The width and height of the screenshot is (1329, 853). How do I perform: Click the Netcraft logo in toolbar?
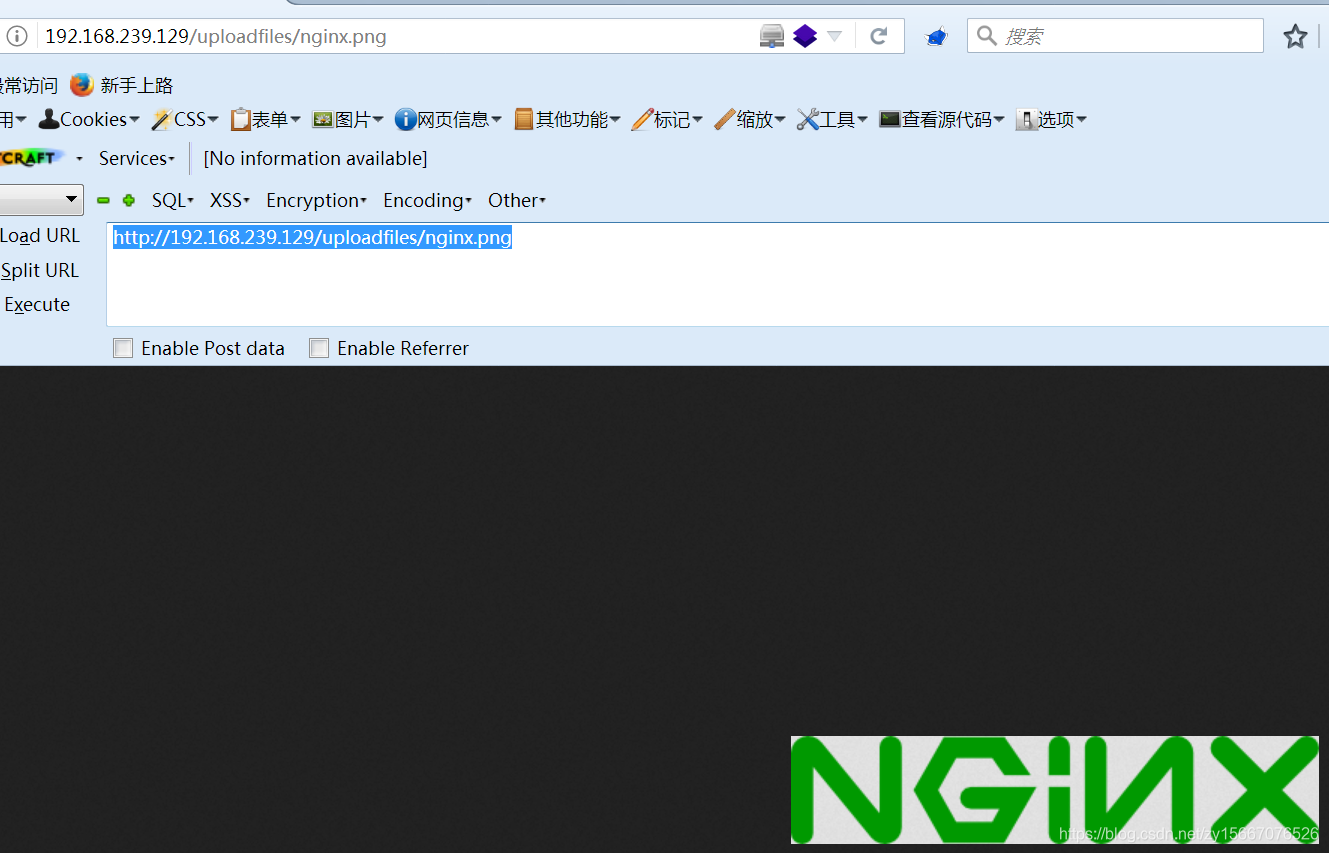tap(33, 158)
